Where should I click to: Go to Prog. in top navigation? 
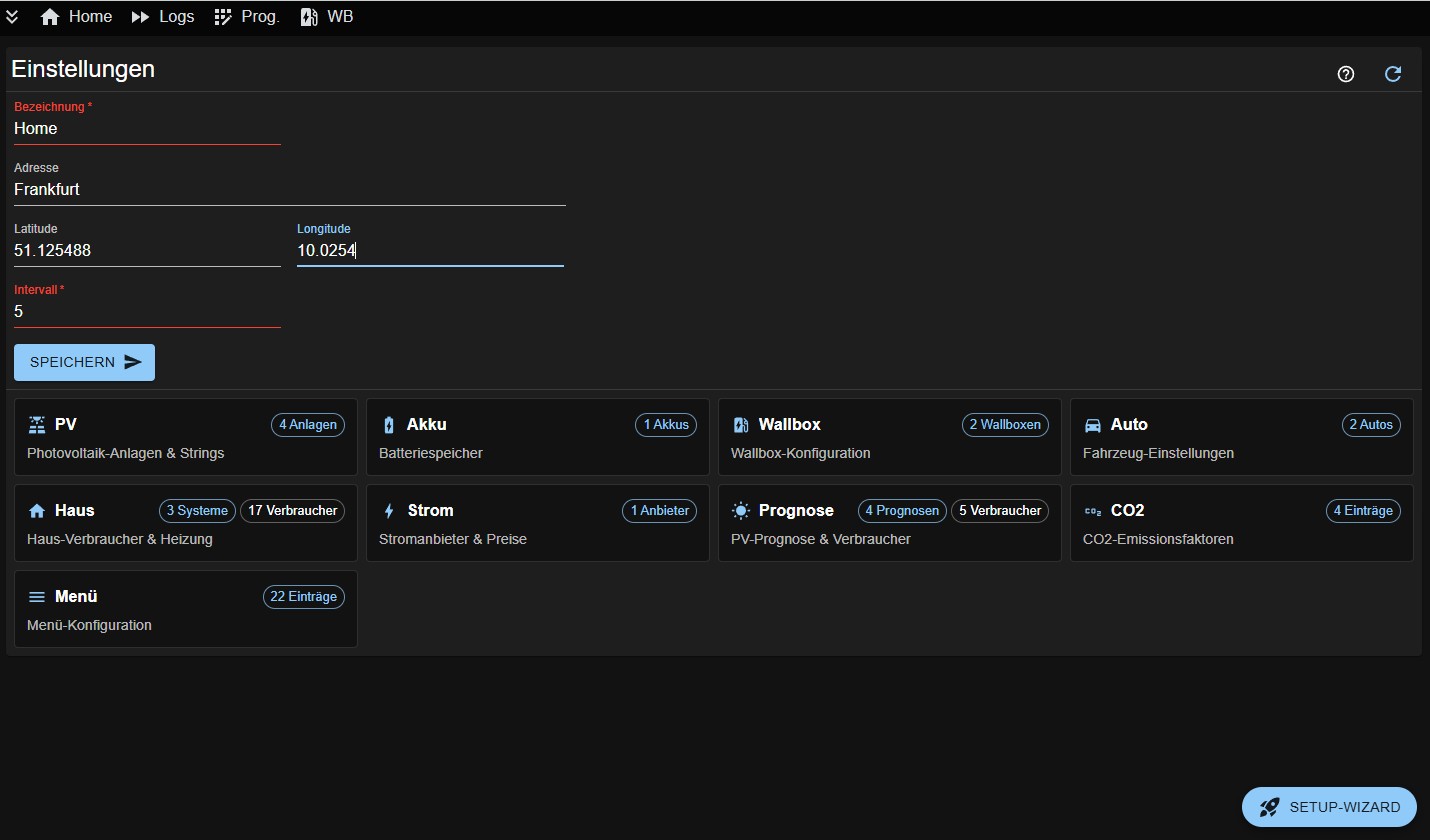click(247, 17)
